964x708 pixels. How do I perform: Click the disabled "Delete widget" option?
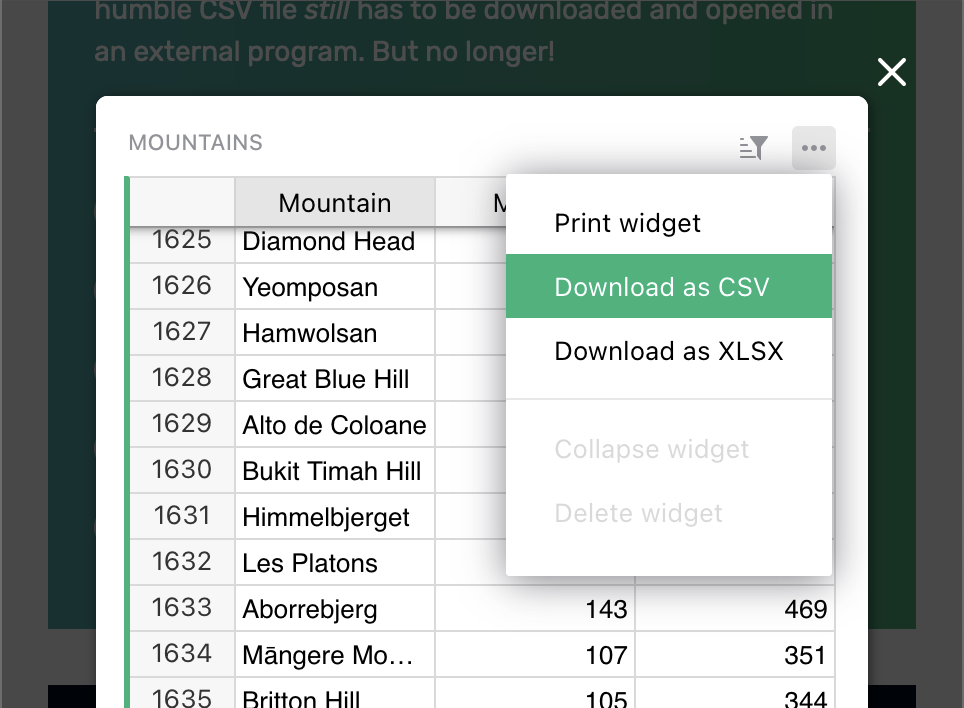[x=638, y=513]
